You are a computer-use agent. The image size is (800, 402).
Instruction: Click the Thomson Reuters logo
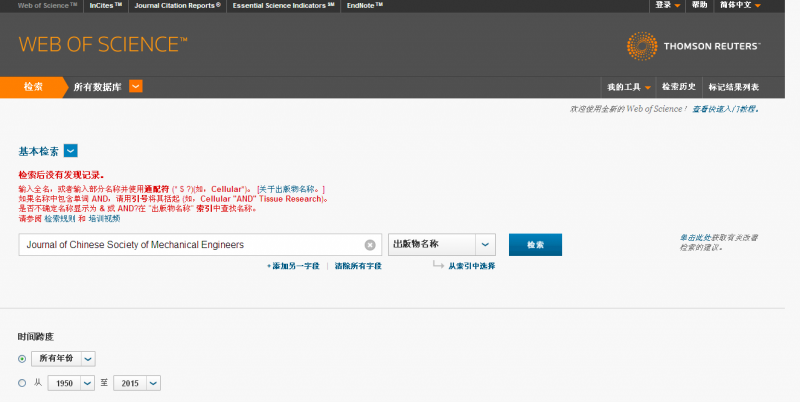(x=693, y=46)
